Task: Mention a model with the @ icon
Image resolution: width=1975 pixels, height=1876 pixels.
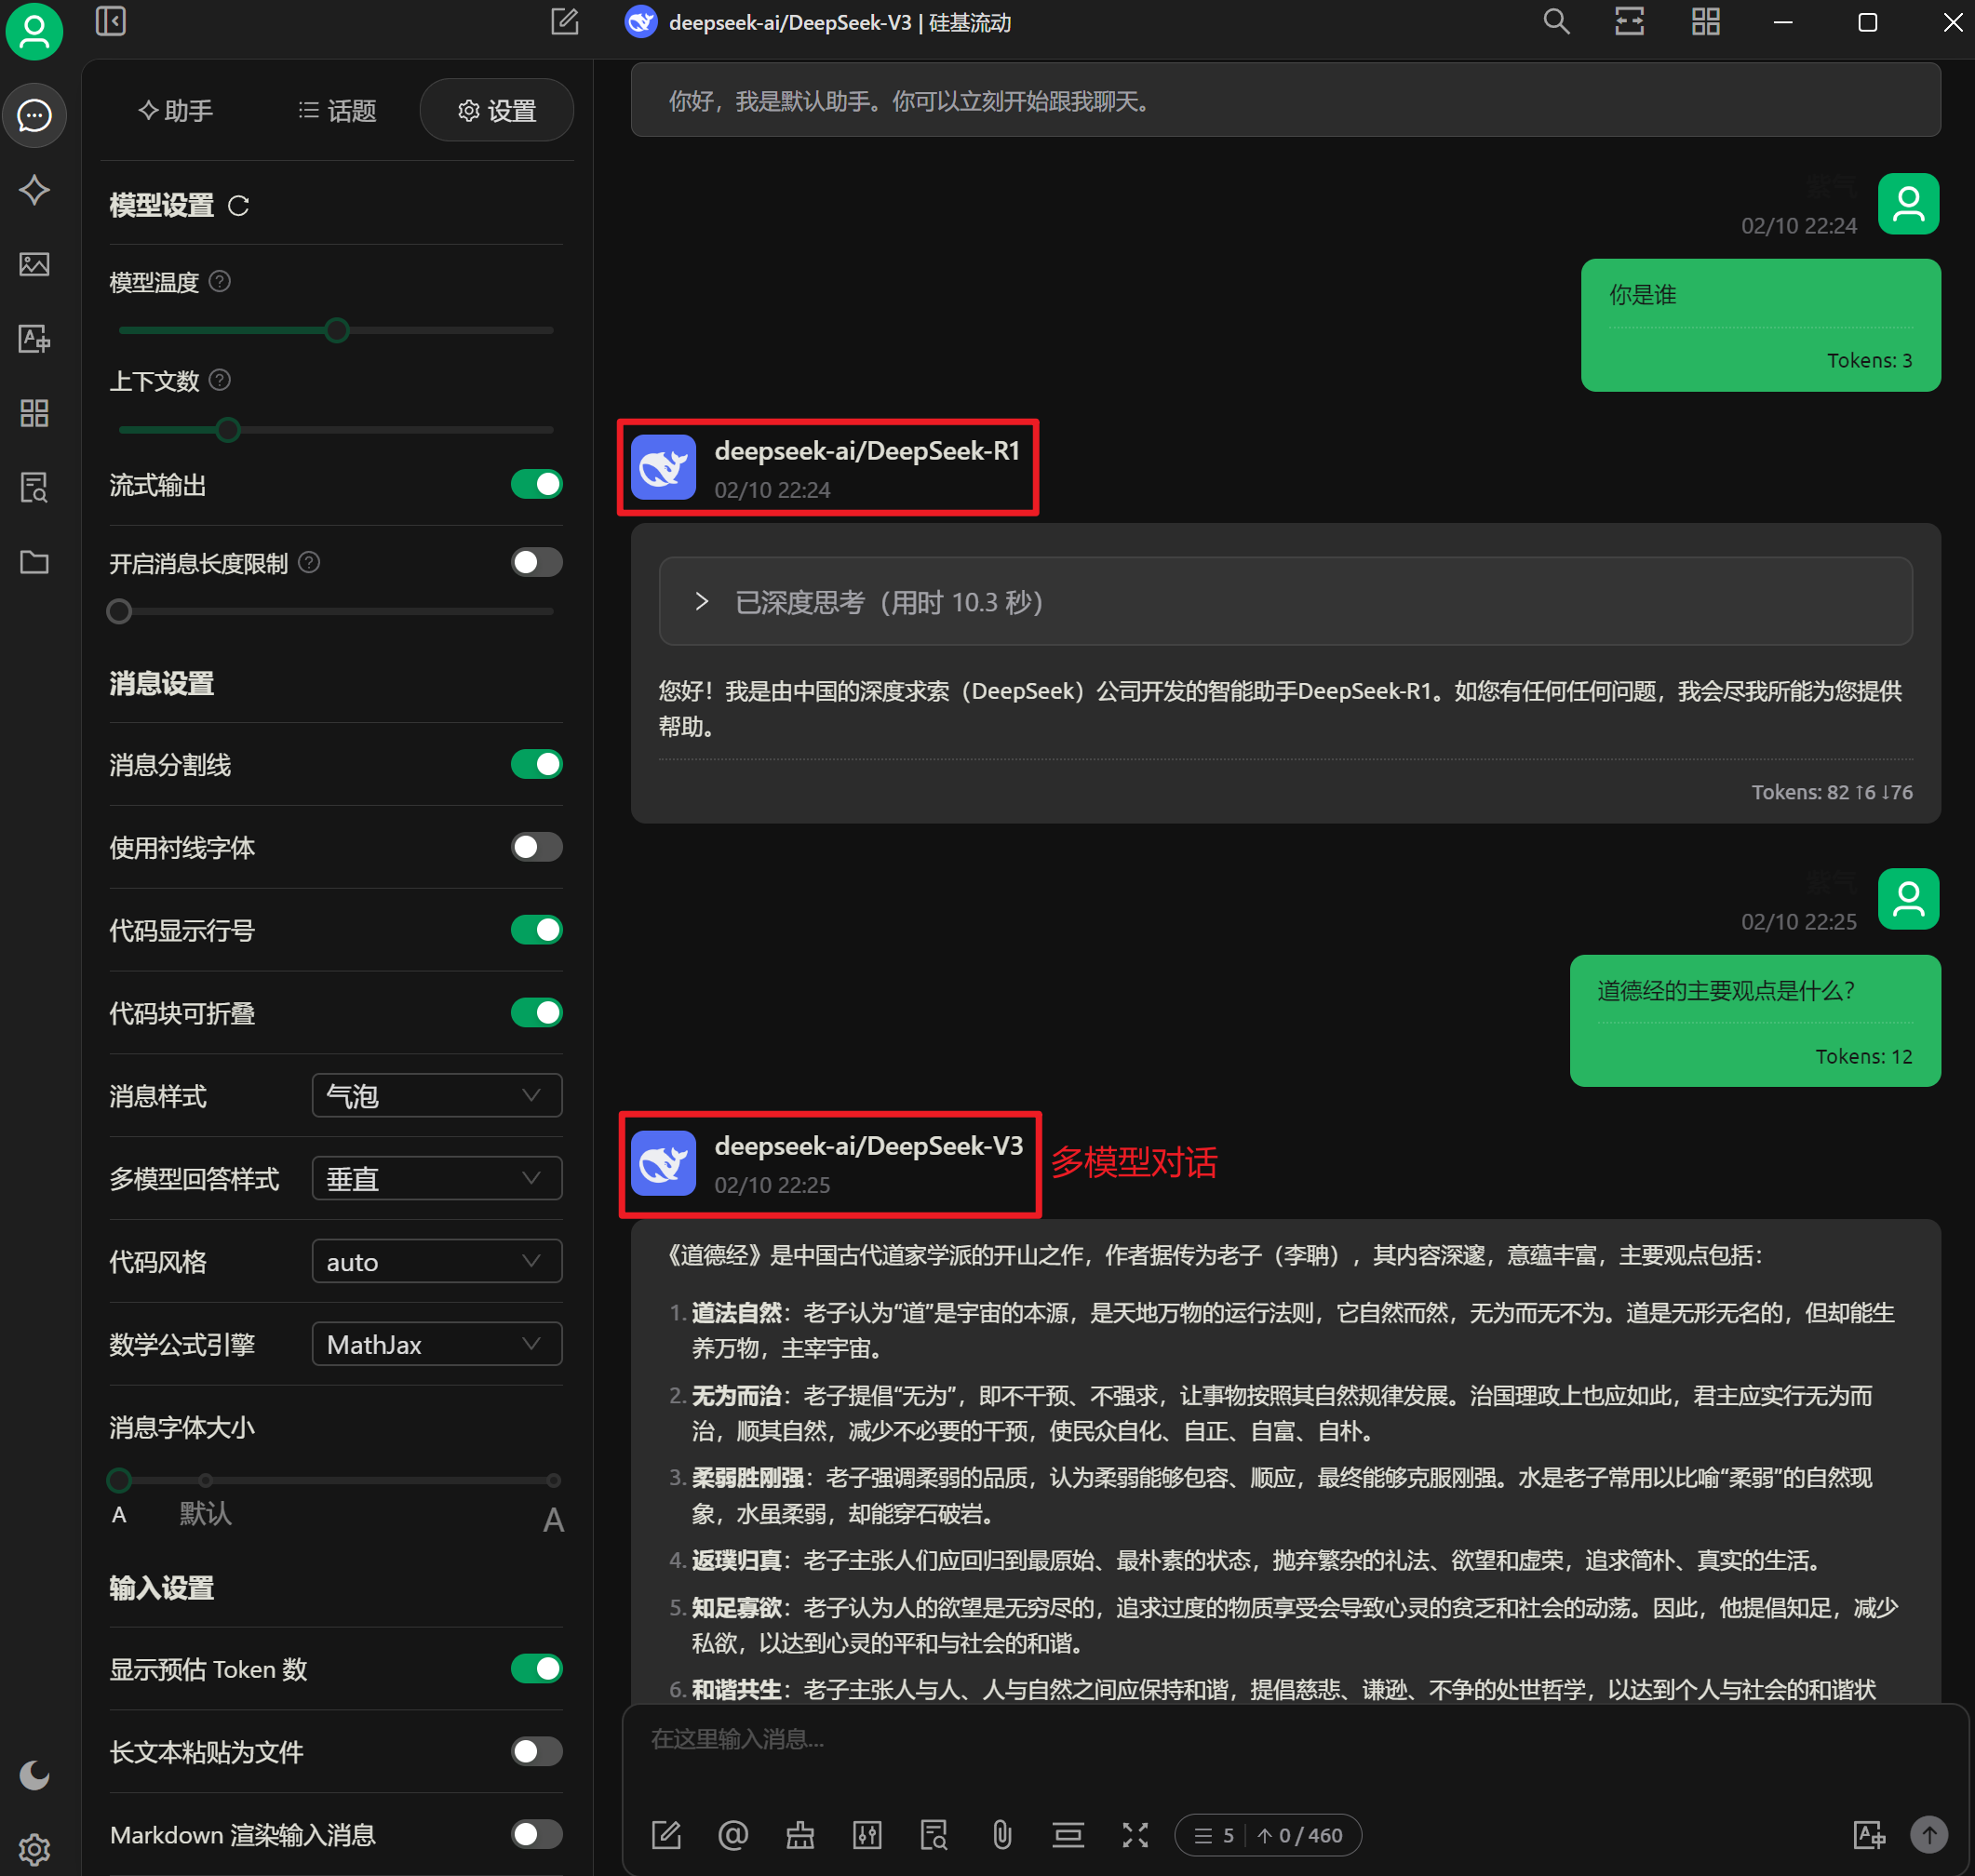Action: click(x=733, y=1835)
